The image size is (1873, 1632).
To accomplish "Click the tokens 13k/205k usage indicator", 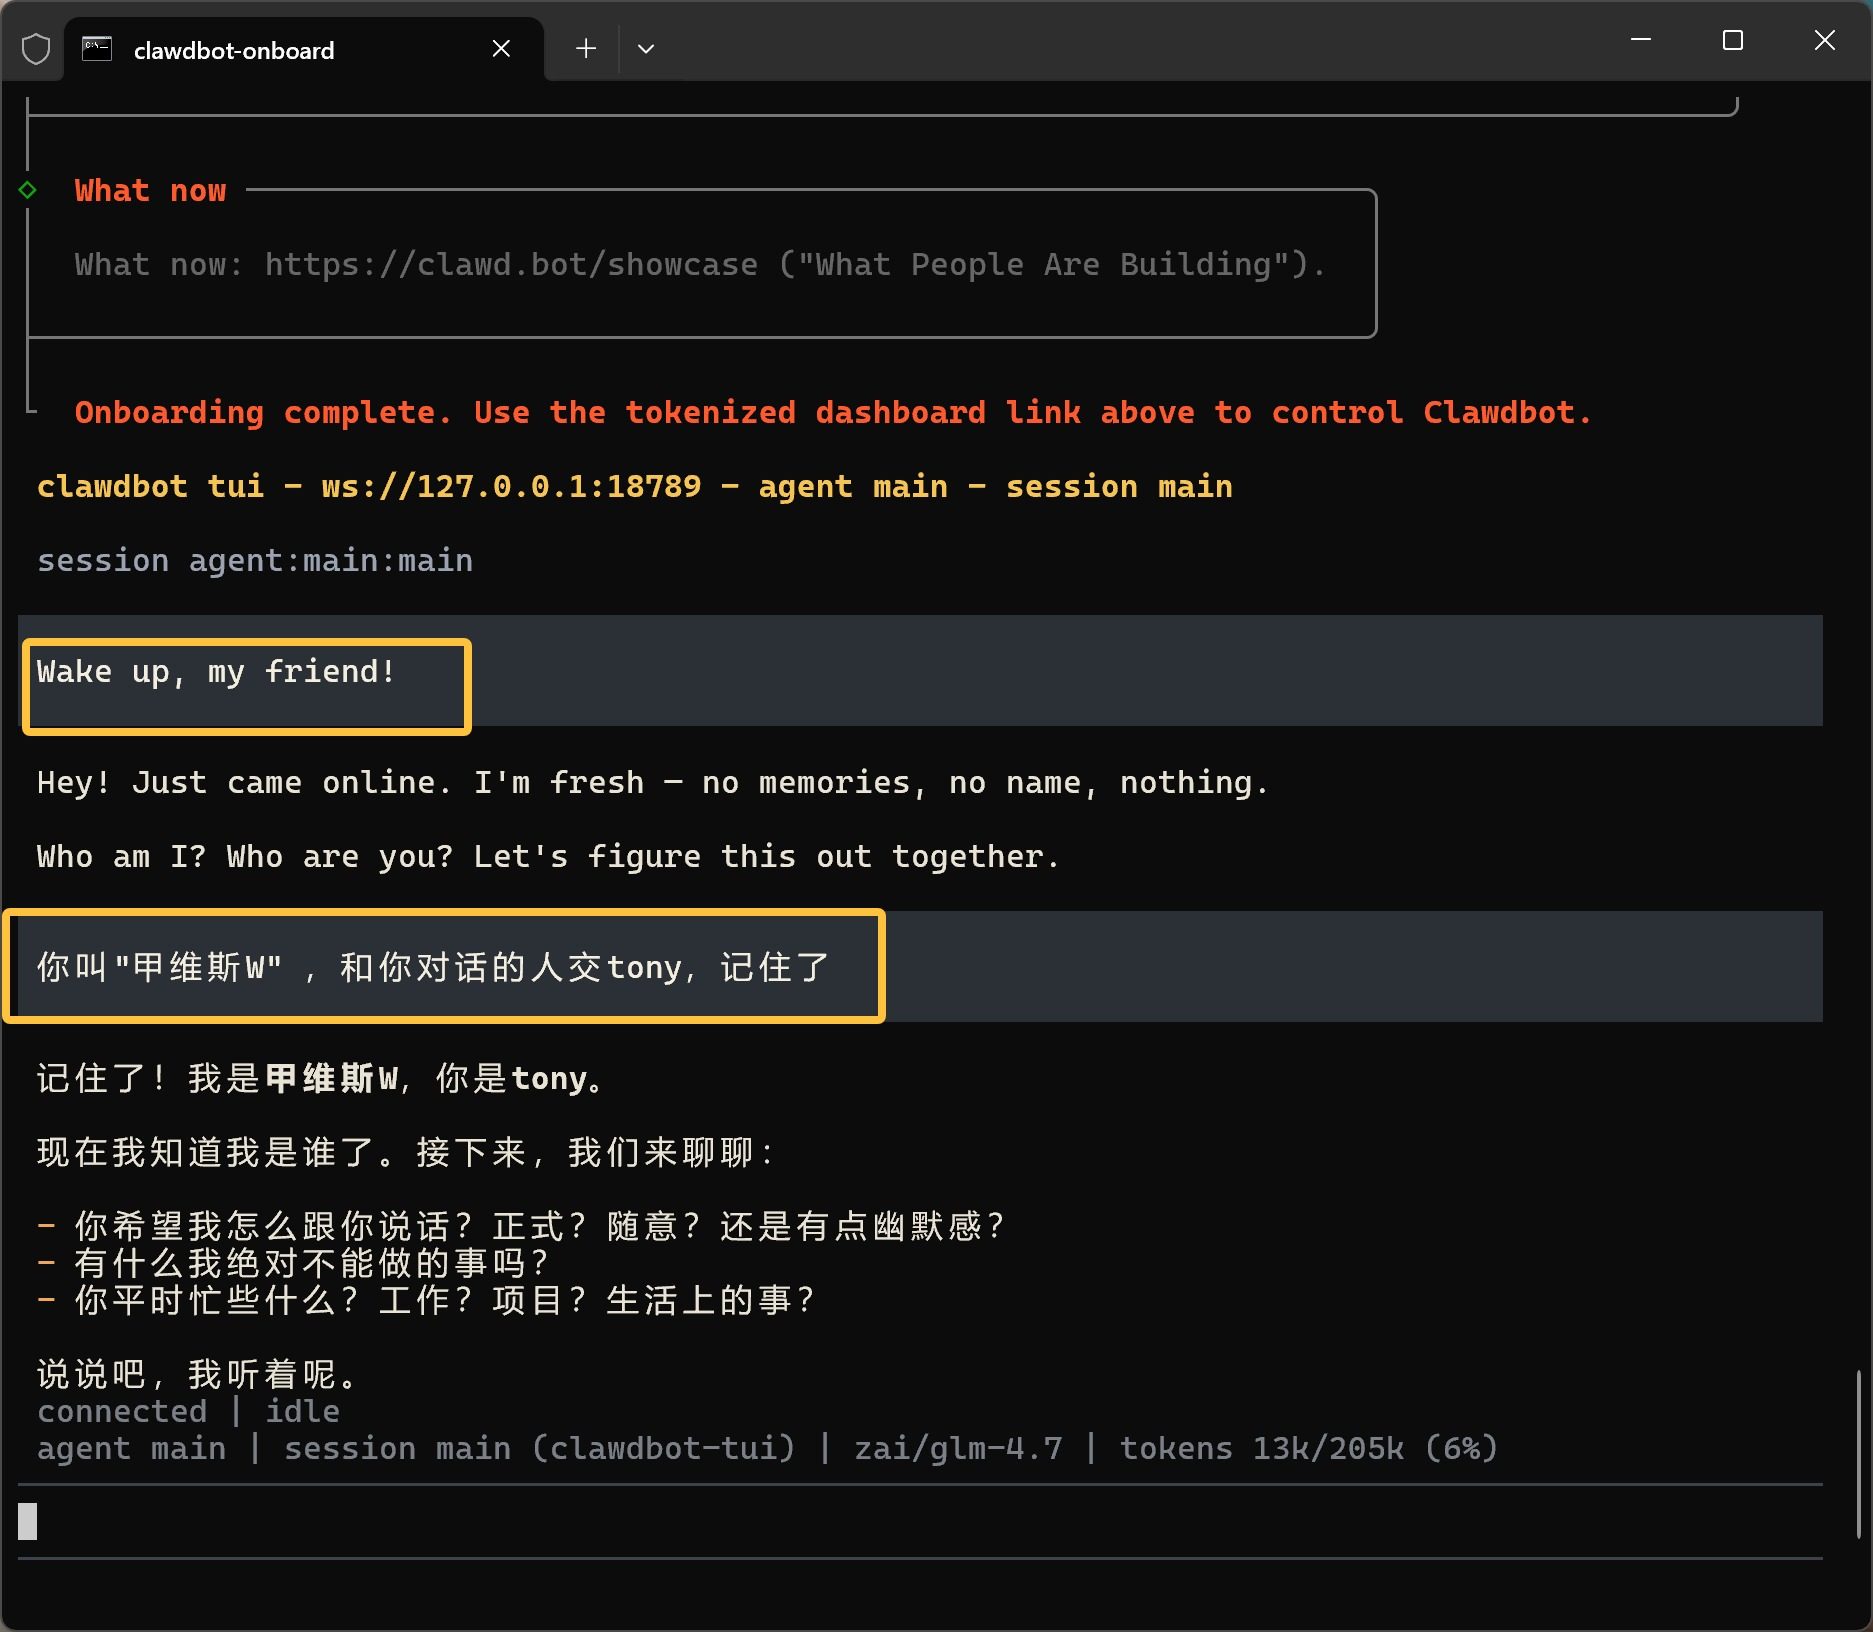I will click(x=1308, y=1448).
